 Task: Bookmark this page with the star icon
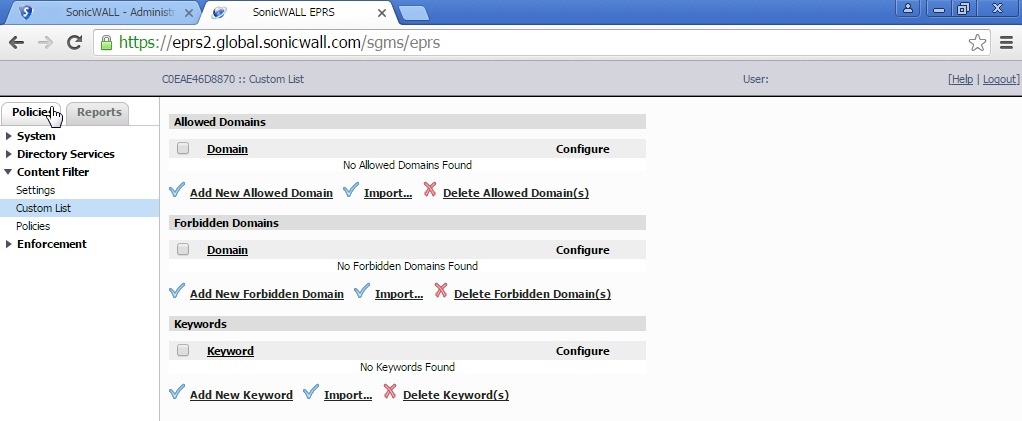(977, 42)
